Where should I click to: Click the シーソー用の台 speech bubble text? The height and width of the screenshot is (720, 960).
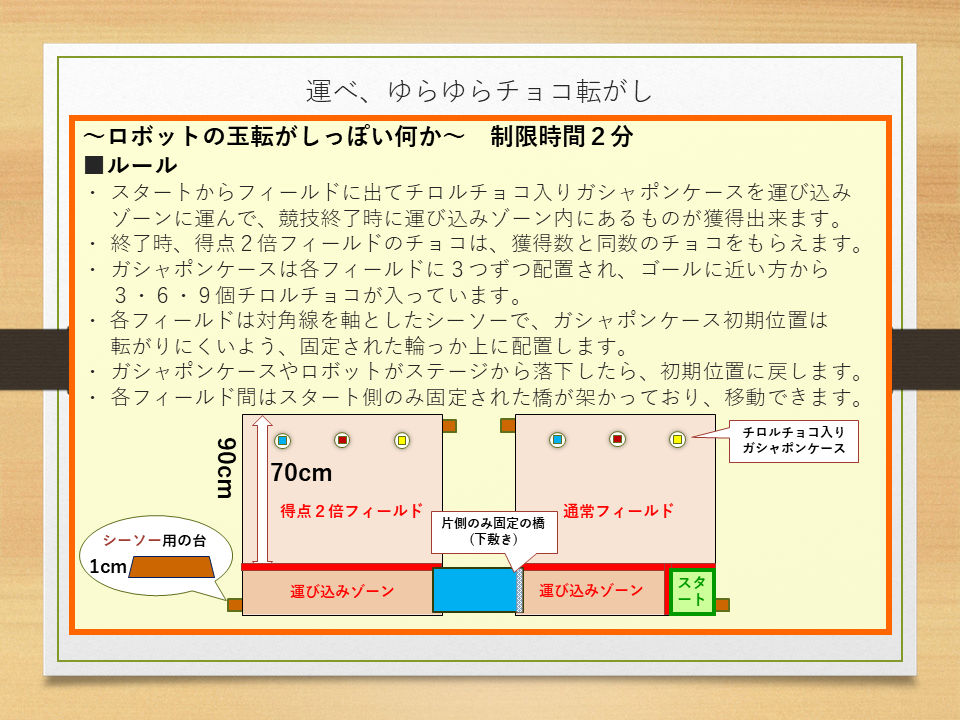point(161,540)
